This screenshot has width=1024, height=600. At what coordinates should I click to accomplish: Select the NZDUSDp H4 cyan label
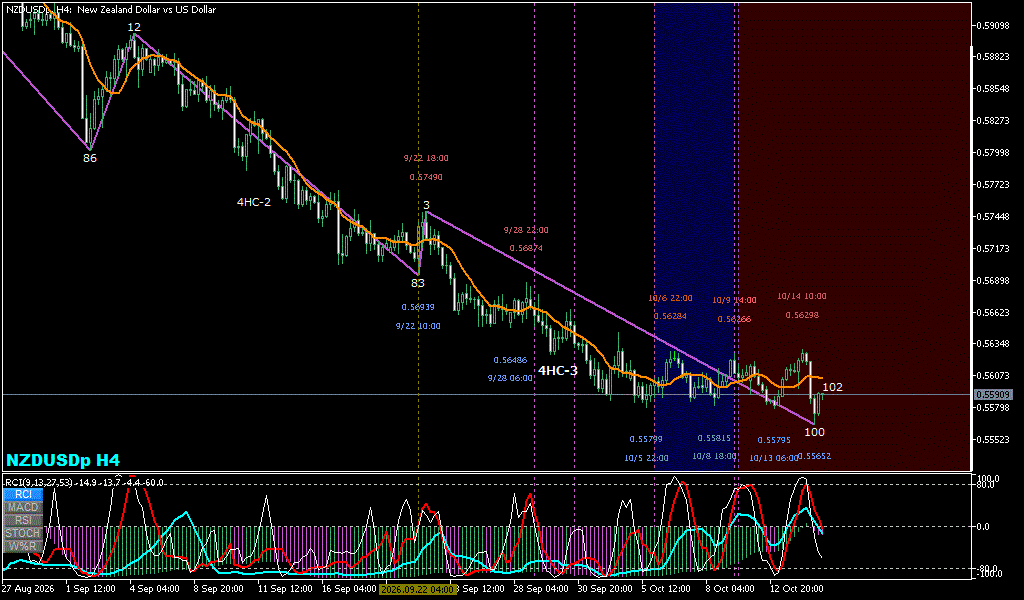click(x=63, y=460)
